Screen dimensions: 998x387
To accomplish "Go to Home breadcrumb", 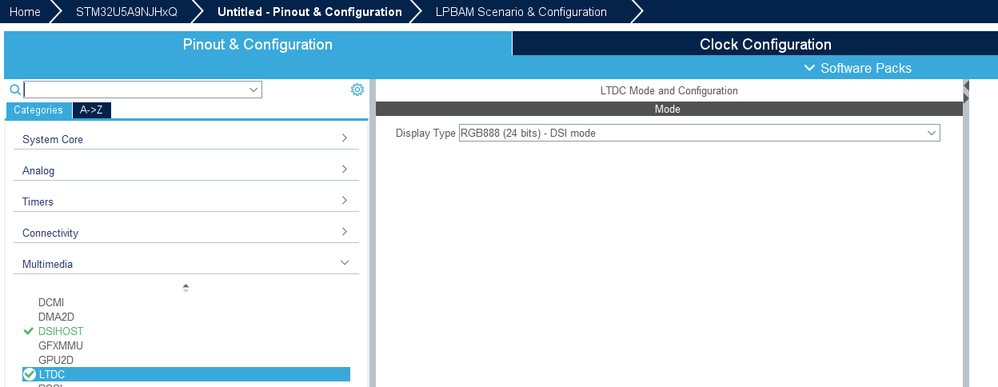I will pyautogui.click(x=25, y=11).
